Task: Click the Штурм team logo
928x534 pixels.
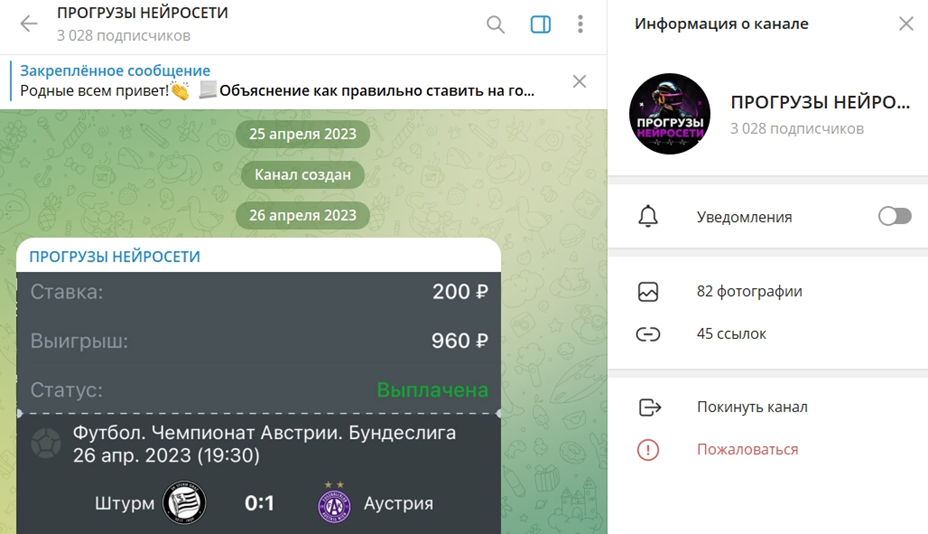Action: 185,503
